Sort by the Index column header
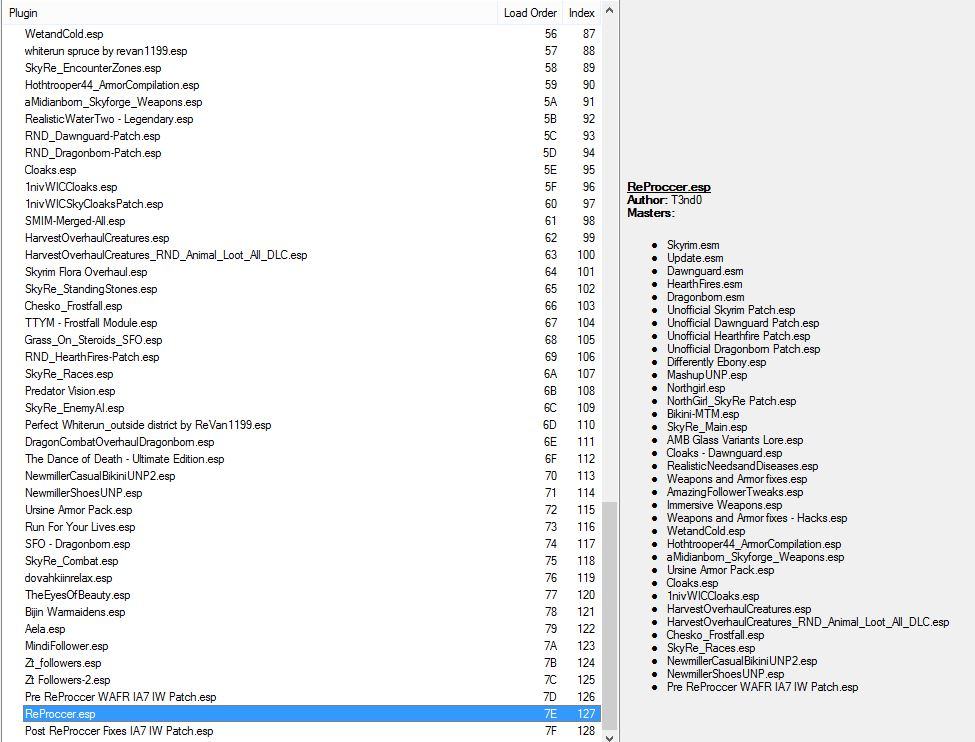The height and width of the screenshot is (742, 975). tap(581, 12)
